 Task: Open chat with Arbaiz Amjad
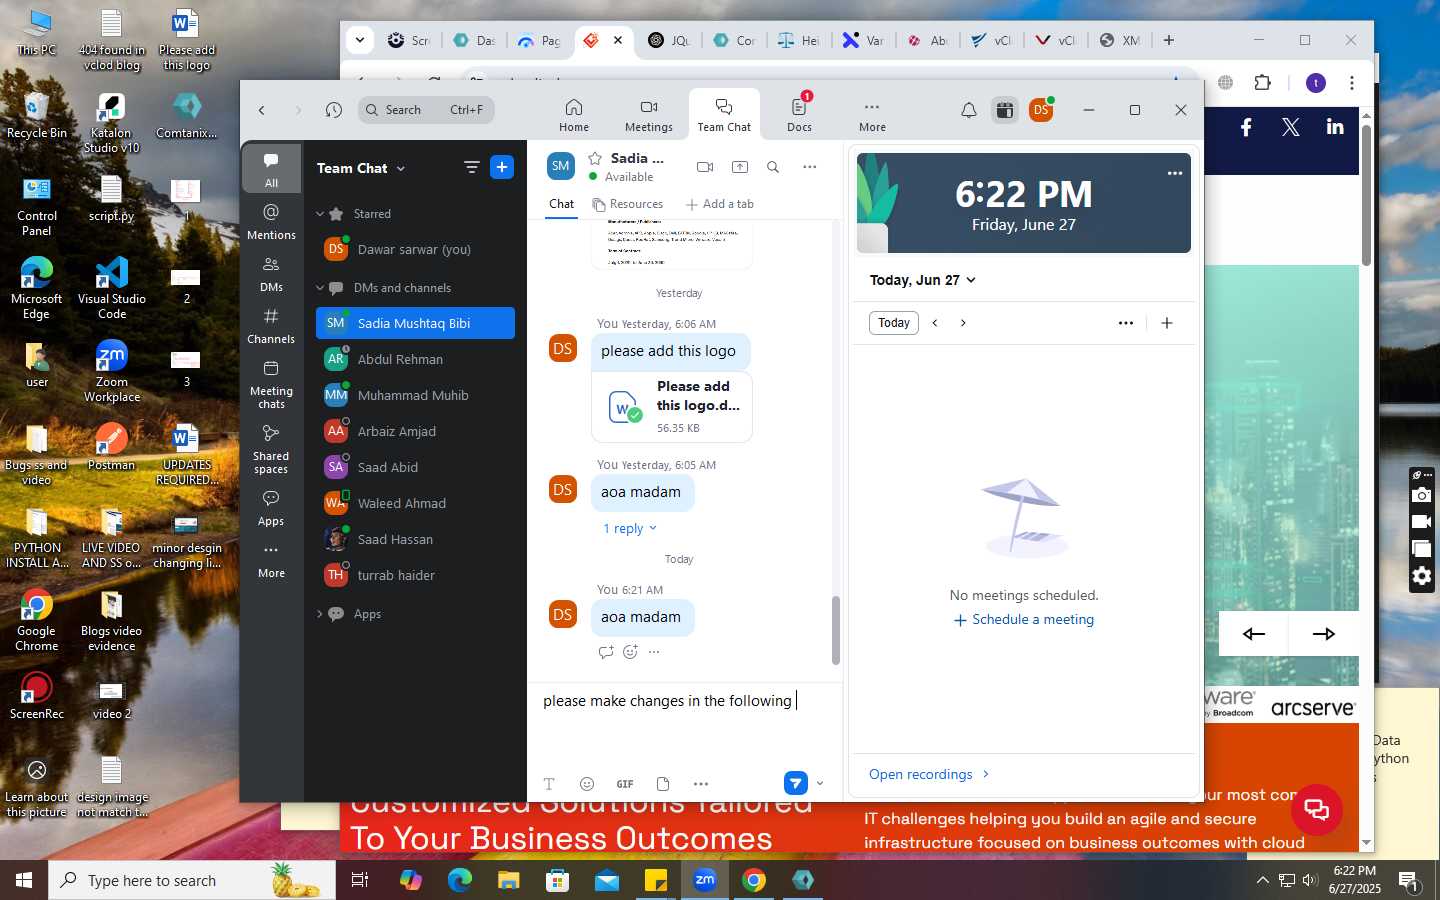point(415,432)
